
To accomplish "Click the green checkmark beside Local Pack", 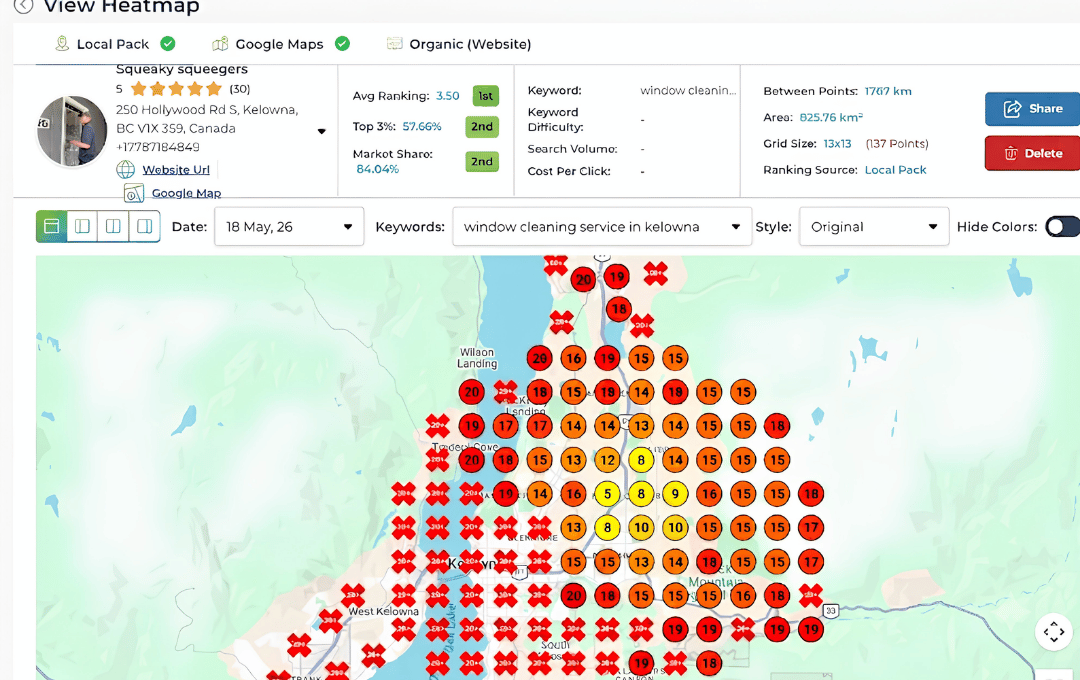I will click(167, 44).
